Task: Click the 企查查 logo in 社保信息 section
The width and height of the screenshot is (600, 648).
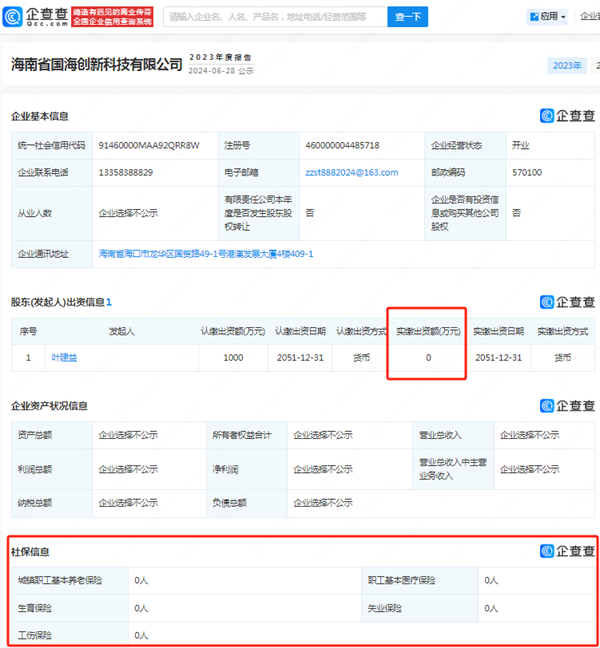Action: point(567,551)
